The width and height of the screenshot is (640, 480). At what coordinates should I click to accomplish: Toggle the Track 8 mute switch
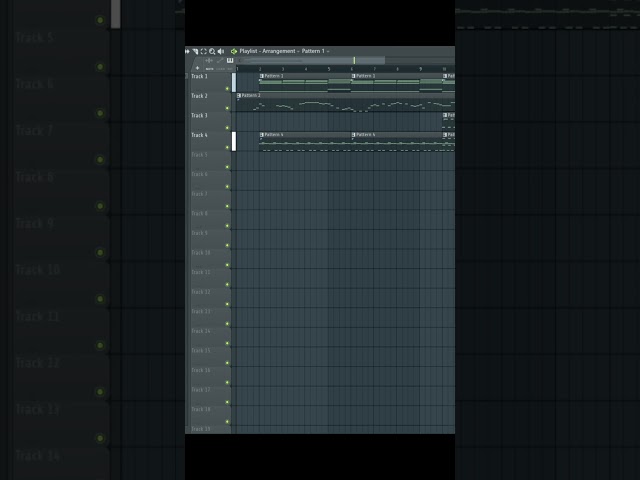227,226
